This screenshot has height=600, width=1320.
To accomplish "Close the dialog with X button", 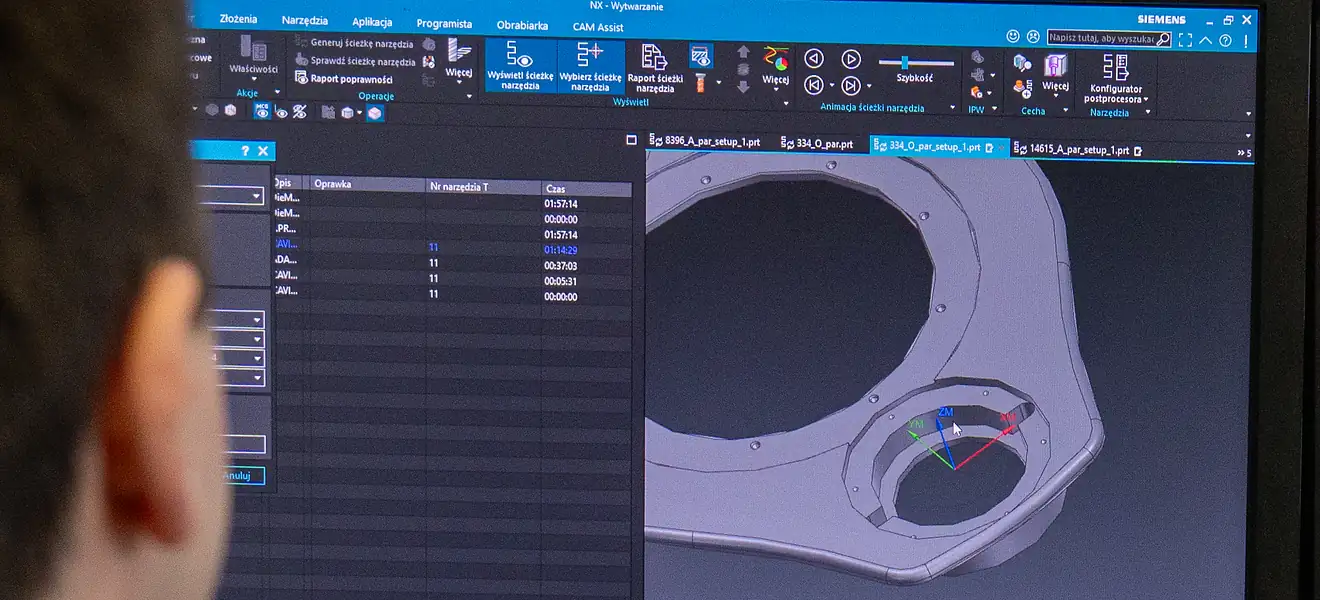I will click(x=263, y=151).
